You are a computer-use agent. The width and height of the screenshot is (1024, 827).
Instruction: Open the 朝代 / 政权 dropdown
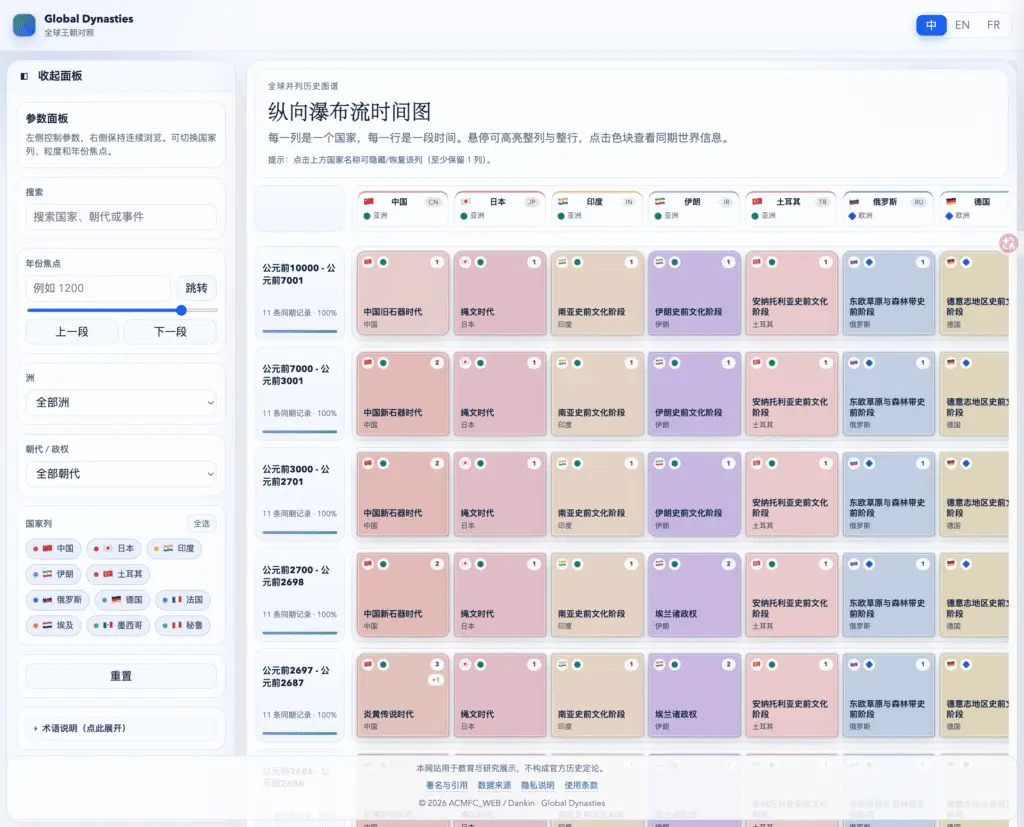click(x=121, y=473)
